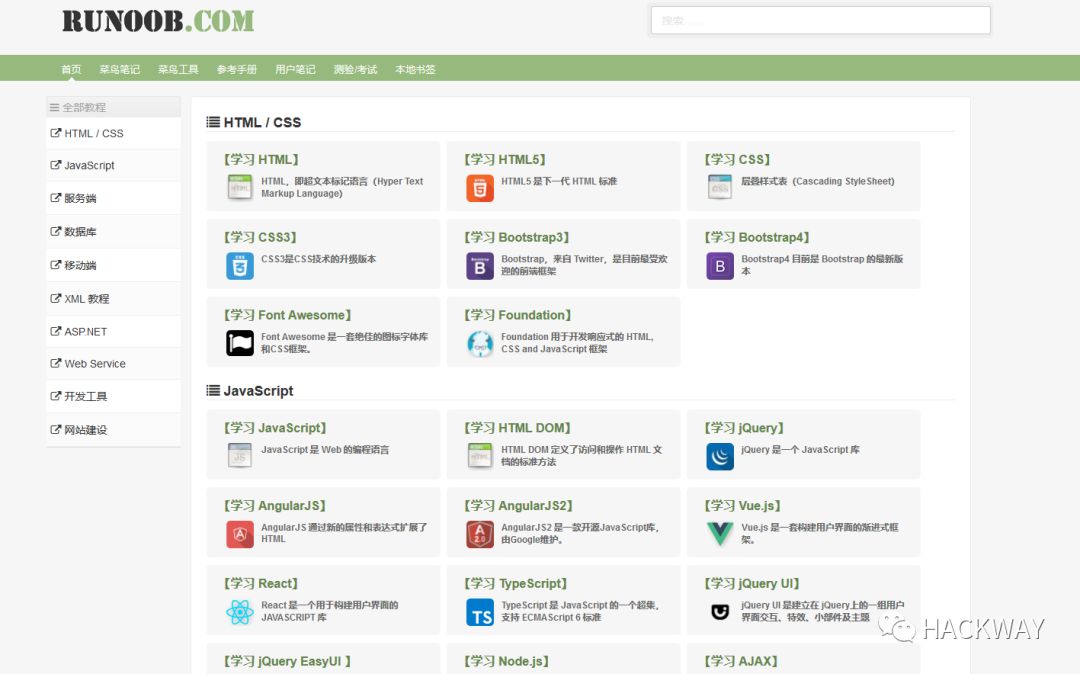Open the 【学习 JavaScript】 title link
The width and height of the screenshot is (1080, 674).
click(x=275, y=428)
